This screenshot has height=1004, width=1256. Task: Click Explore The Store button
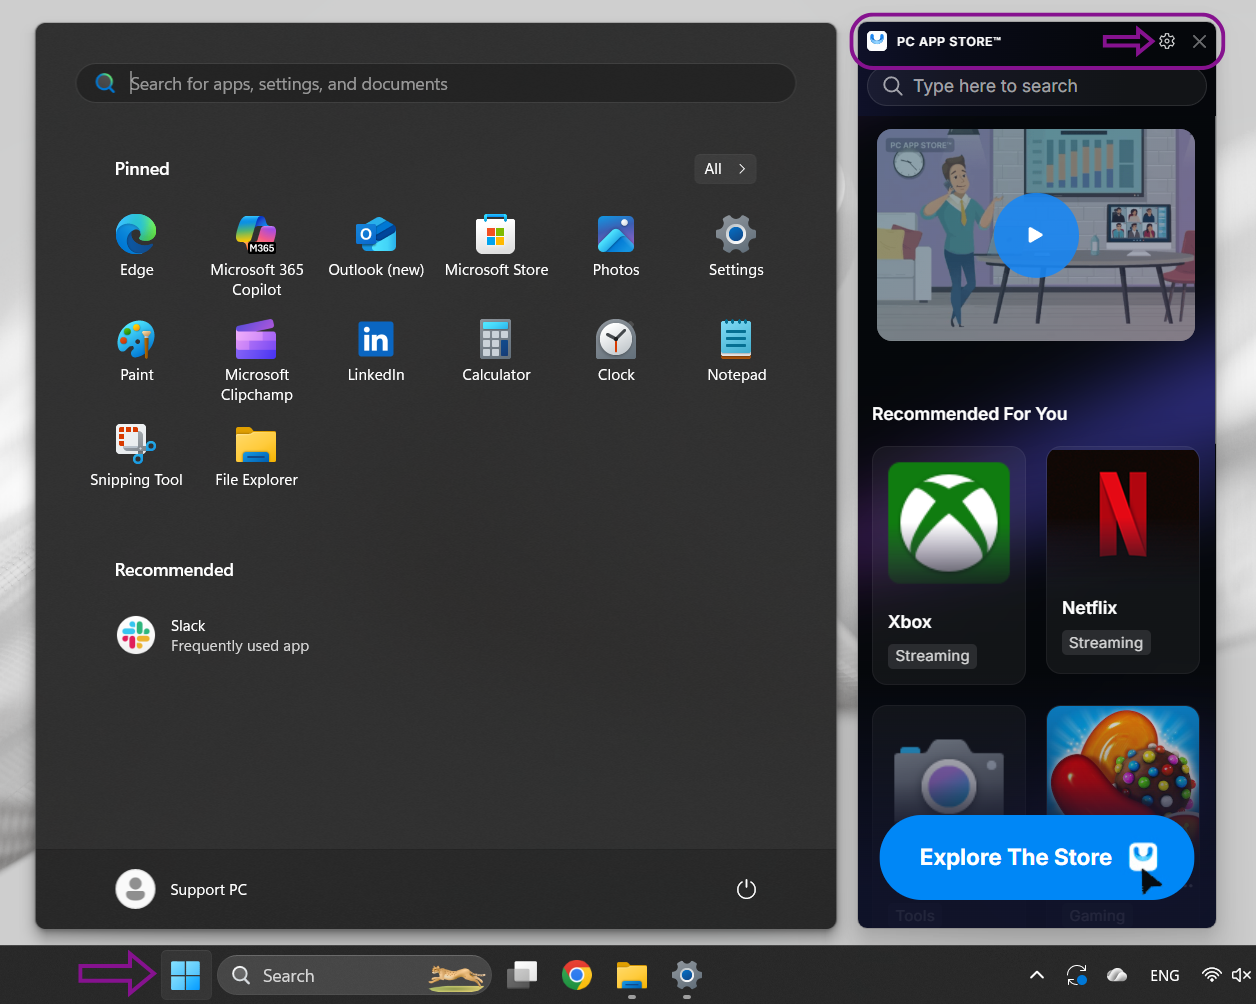click(x=1037, y=857)
